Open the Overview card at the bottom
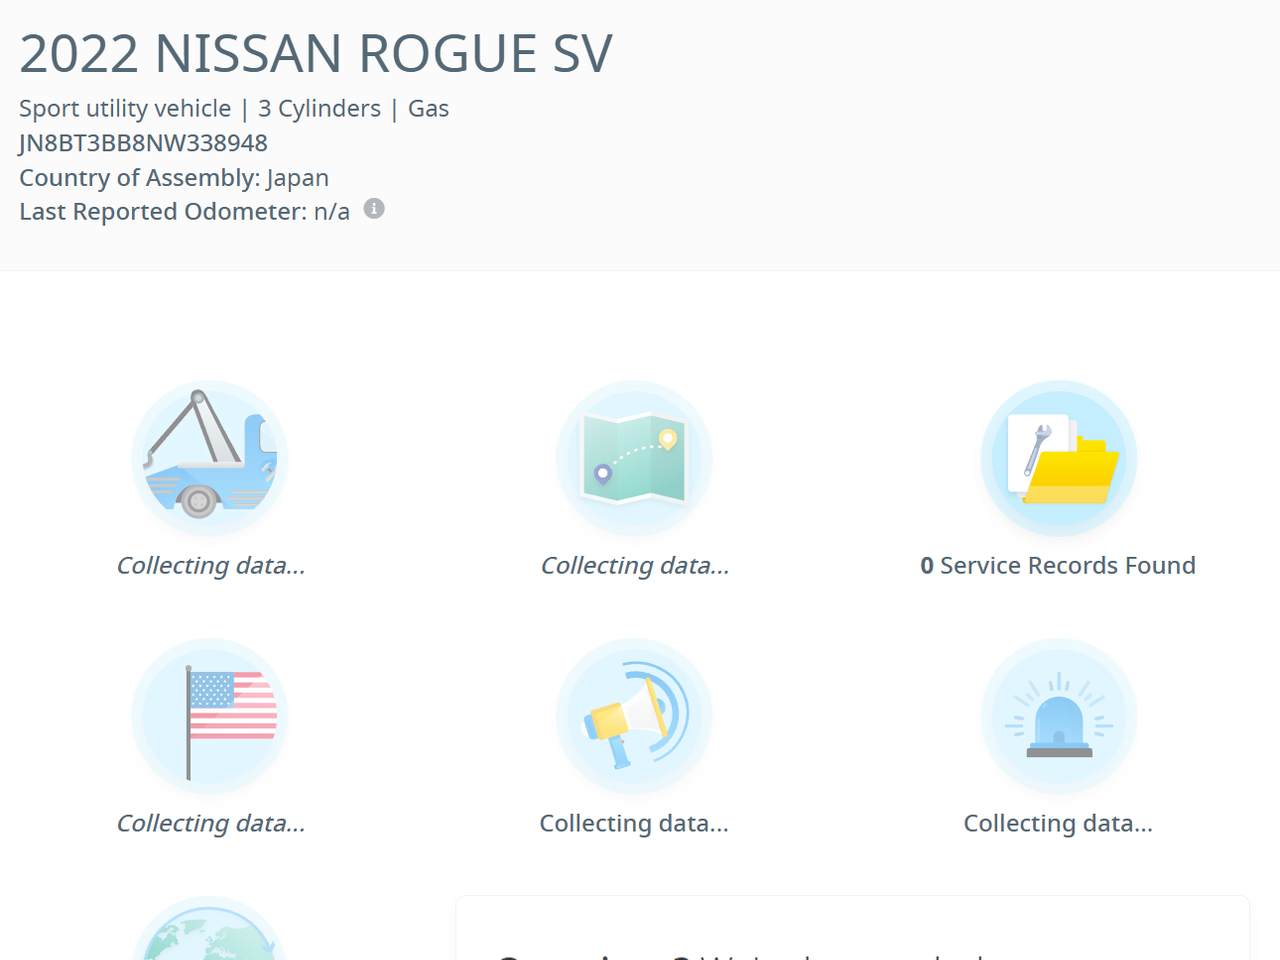1280x960 pixels. [x=853, y=930]
